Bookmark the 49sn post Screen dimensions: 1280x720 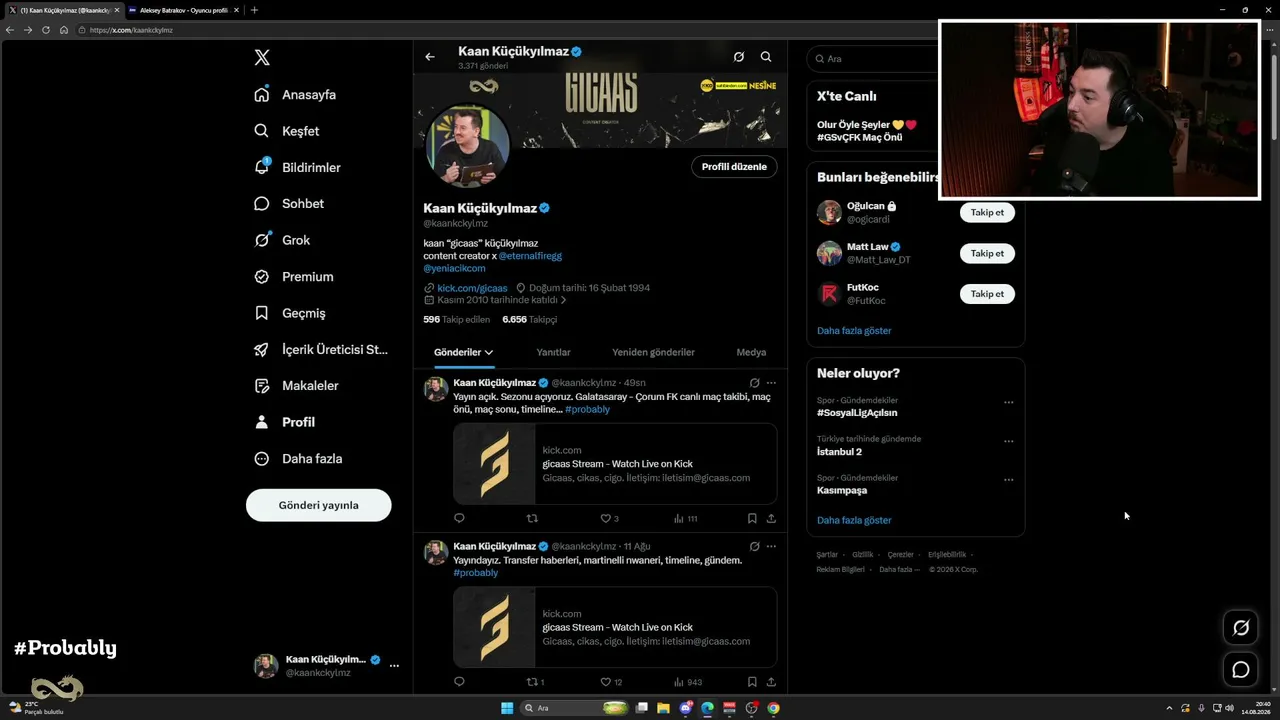[752, 518]
